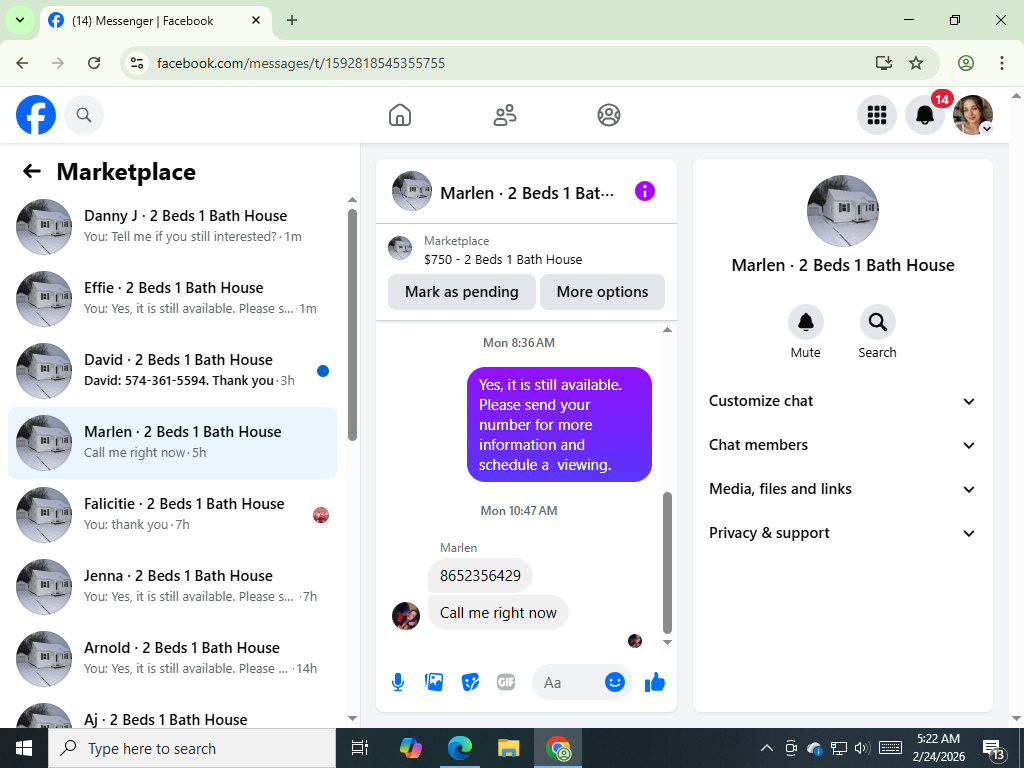1024x768 pixels.
Task: Click the Facebook search magnifier icon
Action: pos(84,115)
